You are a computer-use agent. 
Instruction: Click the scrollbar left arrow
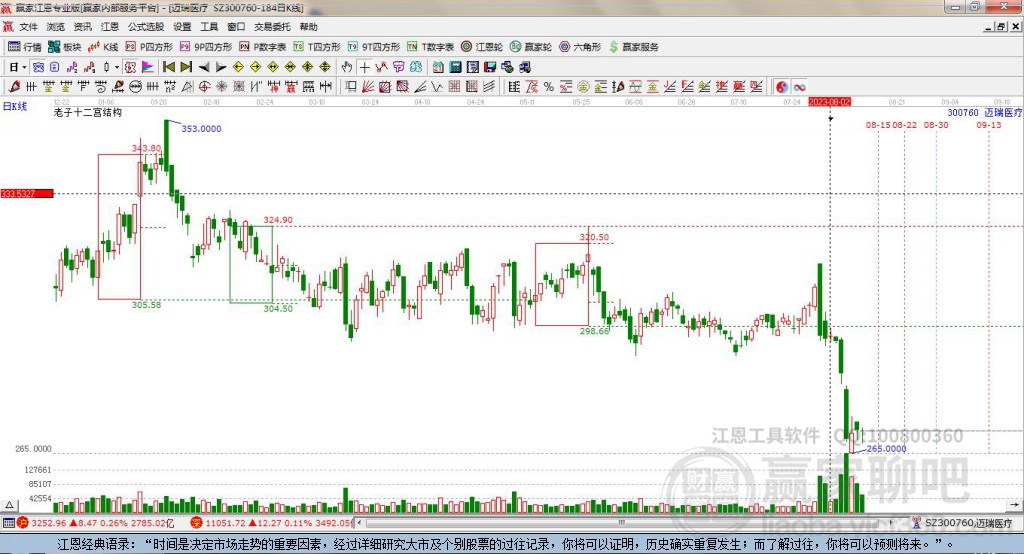click(359, 523)
